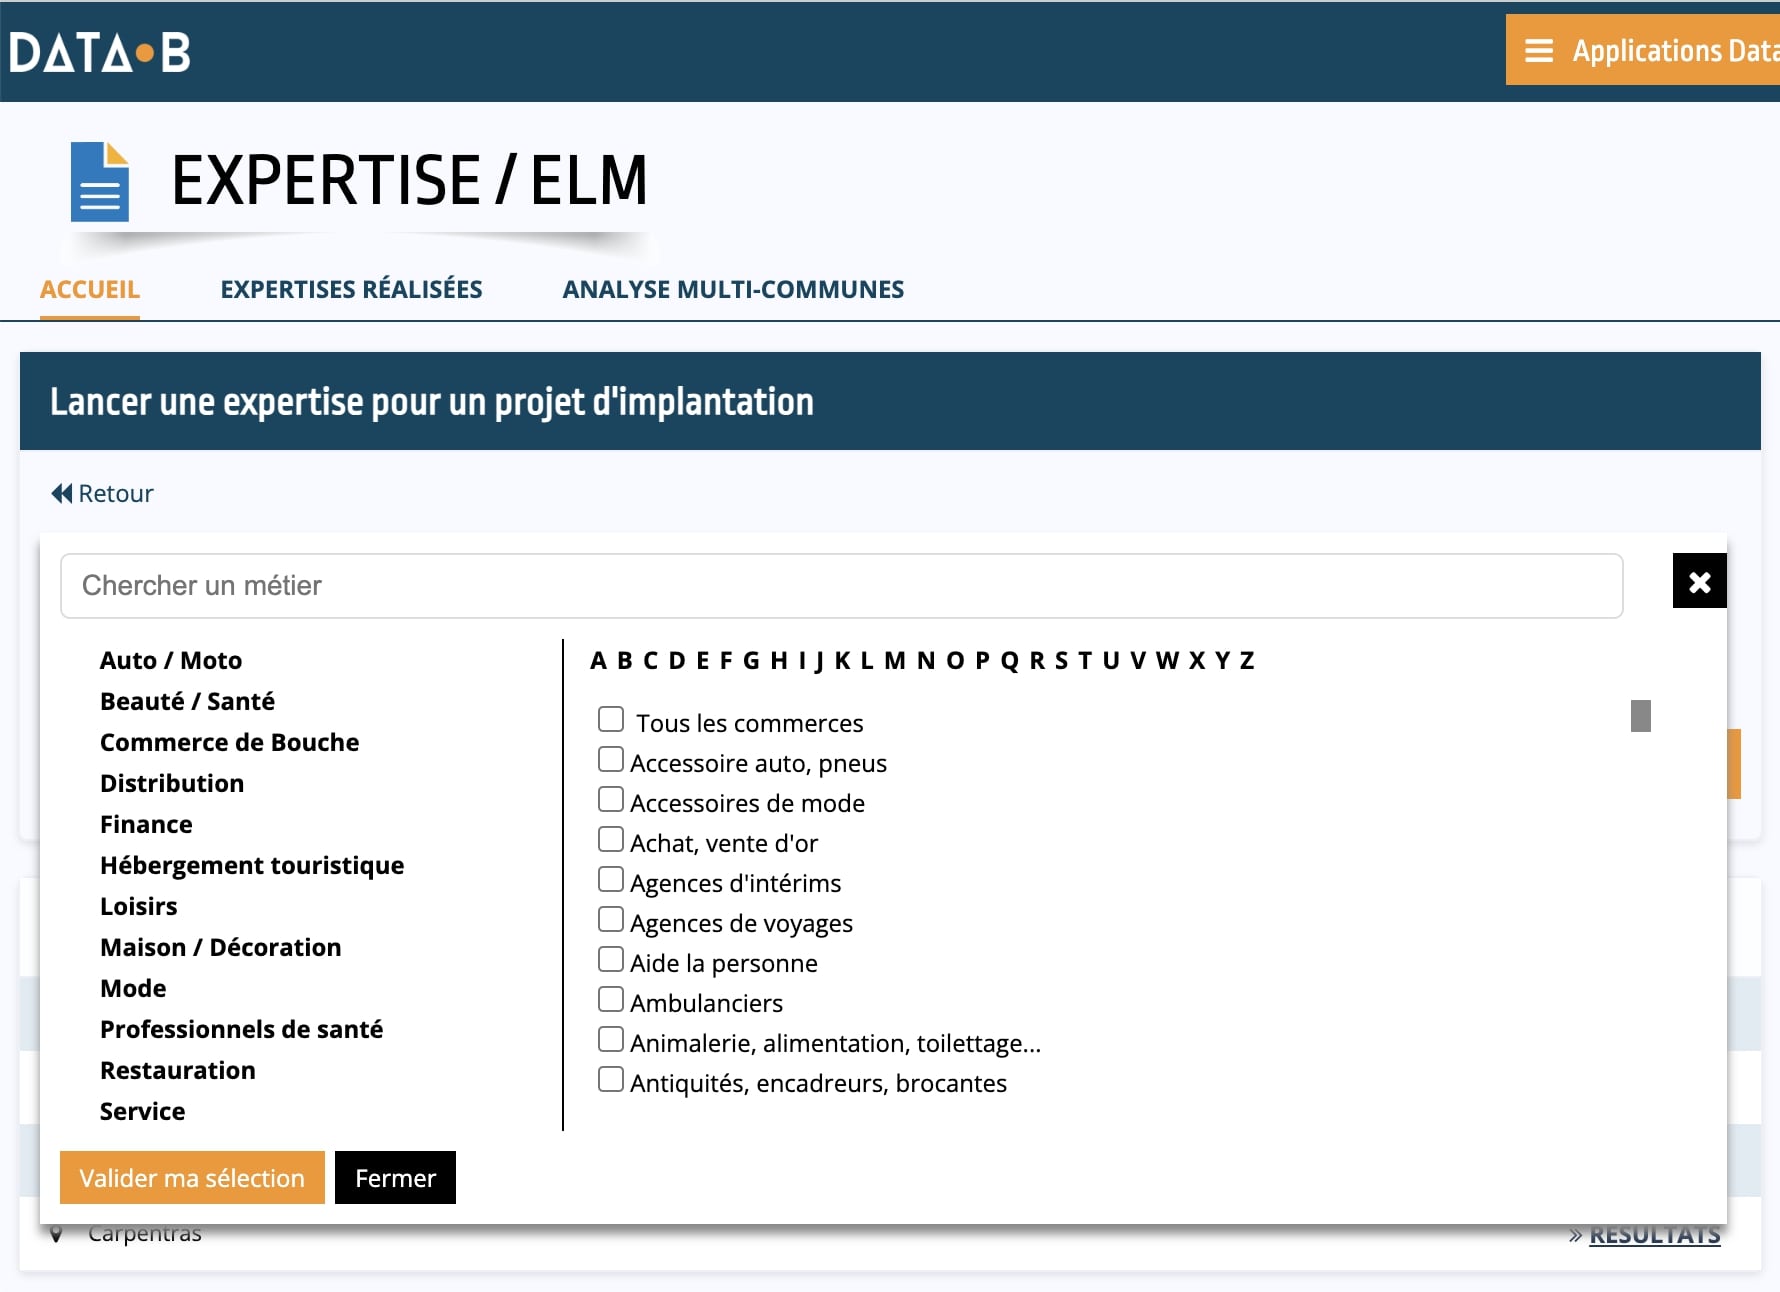Click the map pin beside Carpentras
This screenshot has width=1780, height=1292.
point(56,1234)
